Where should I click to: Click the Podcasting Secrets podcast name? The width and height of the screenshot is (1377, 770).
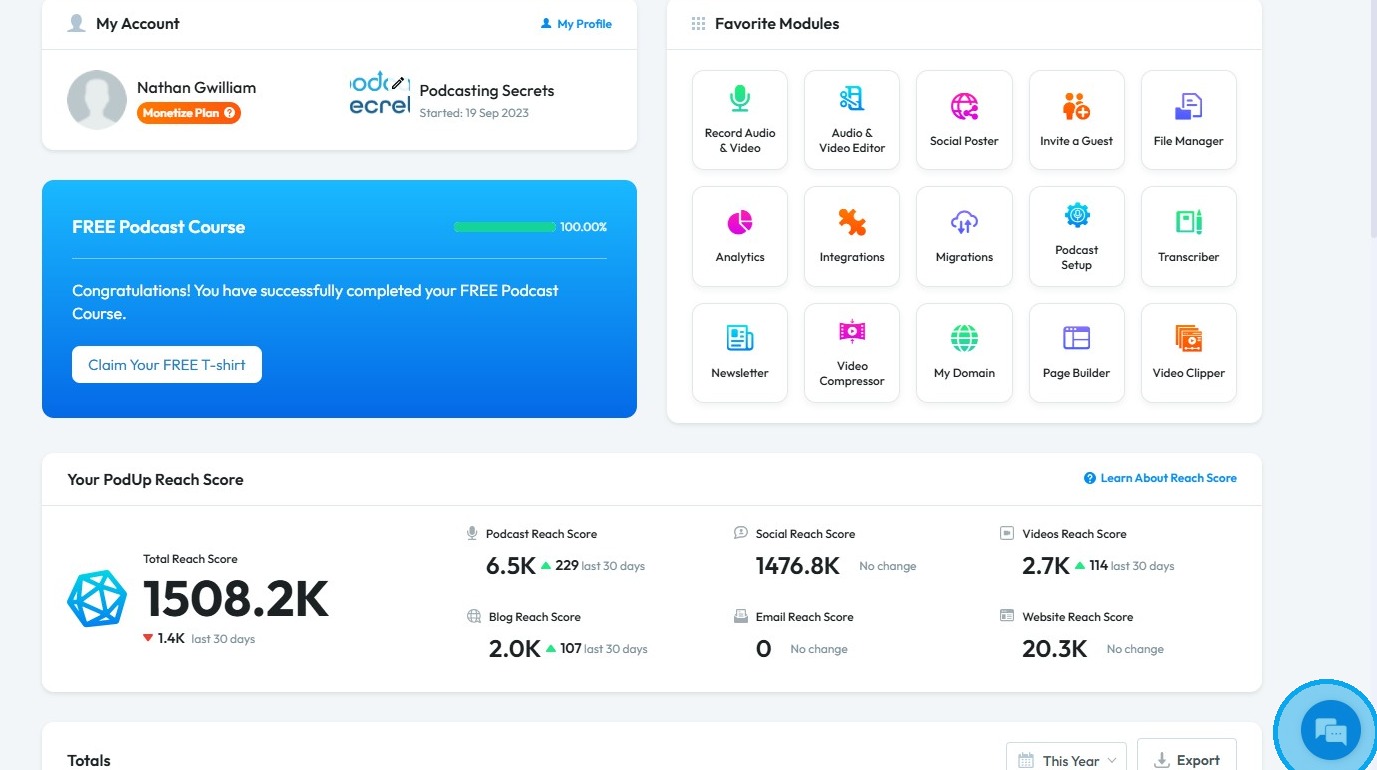pyautogui.click(x=487, y=90)
